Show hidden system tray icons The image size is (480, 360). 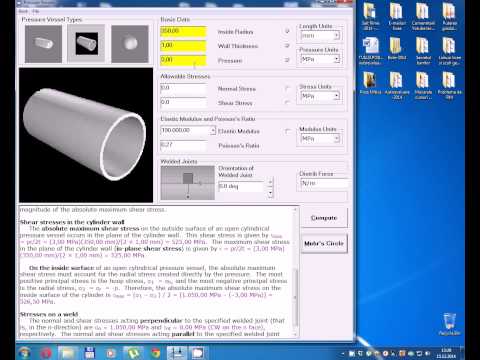[343, 353]
